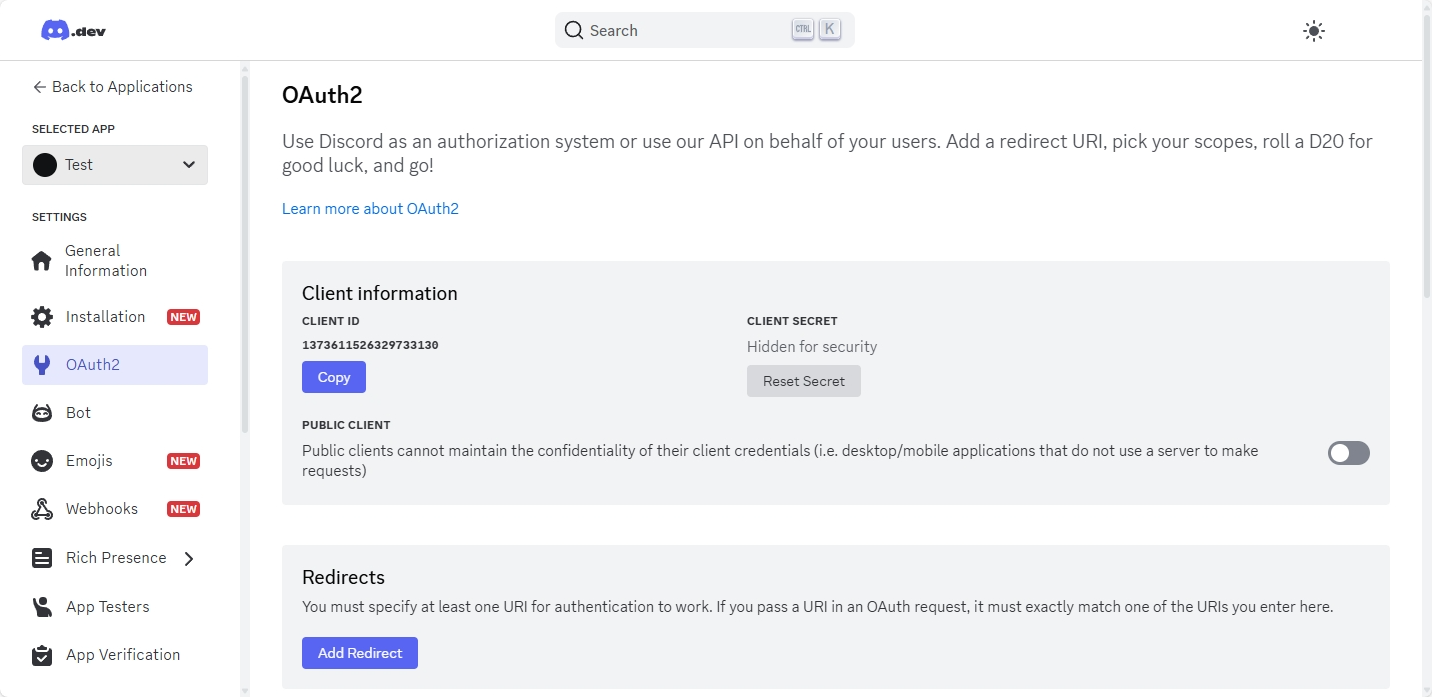This screenshot has height=697, width=1432.
Task: Open the Webhooks settings page
Action: tap(115, 509)
